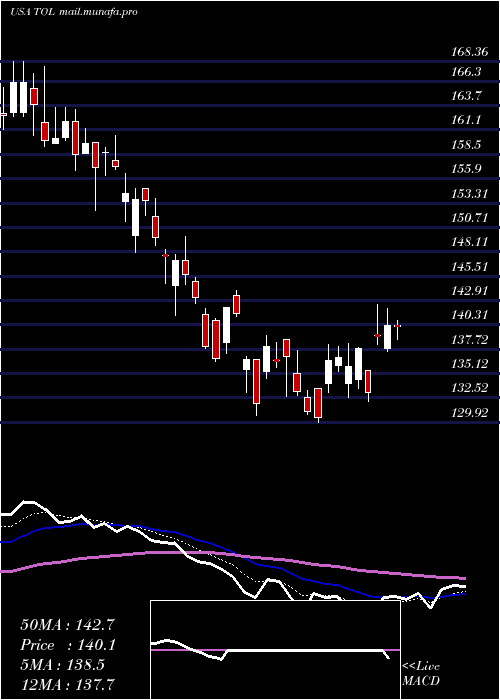Click the 137.72 price level label
Image resolution: width=500 pixels, height=700 pixels.
(x=470, y=340)
